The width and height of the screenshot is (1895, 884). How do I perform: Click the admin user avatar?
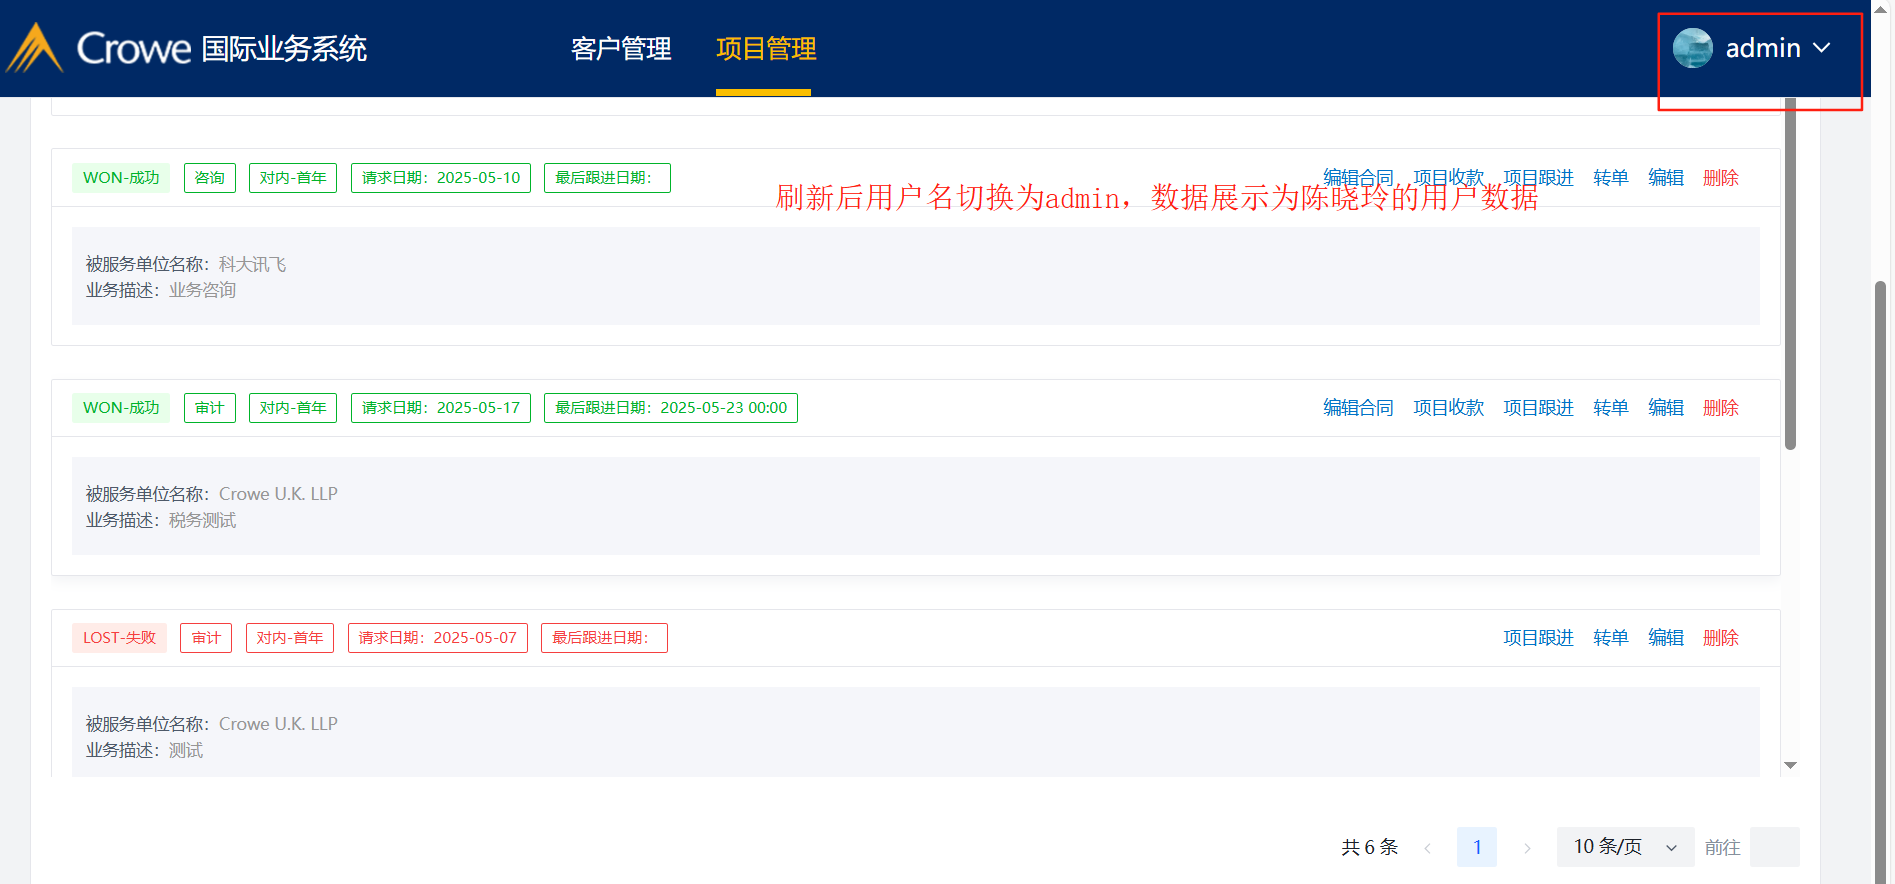click(x=1693, y=48)
